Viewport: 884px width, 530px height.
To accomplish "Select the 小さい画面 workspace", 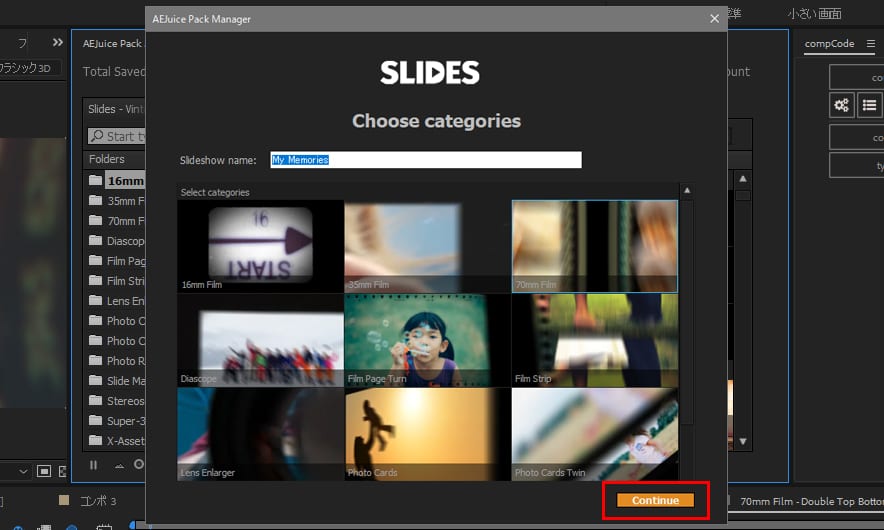I will pyautogui.click(x=815, y=14).
